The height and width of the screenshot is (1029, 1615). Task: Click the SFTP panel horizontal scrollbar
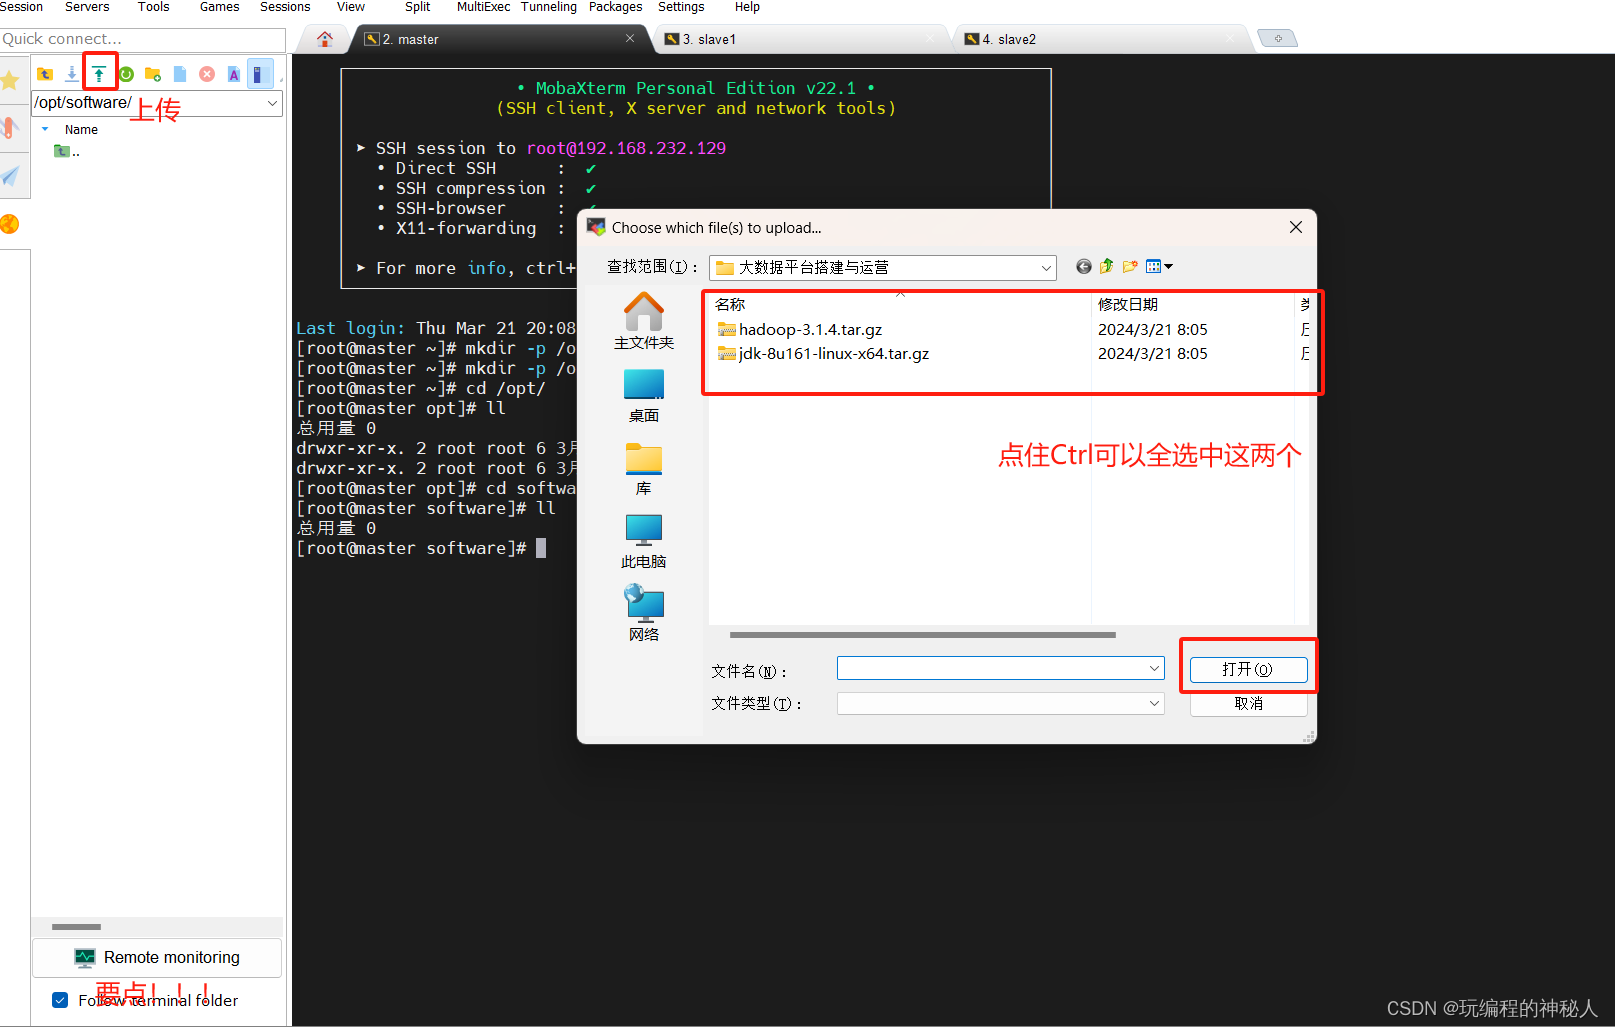click(76, 927)
